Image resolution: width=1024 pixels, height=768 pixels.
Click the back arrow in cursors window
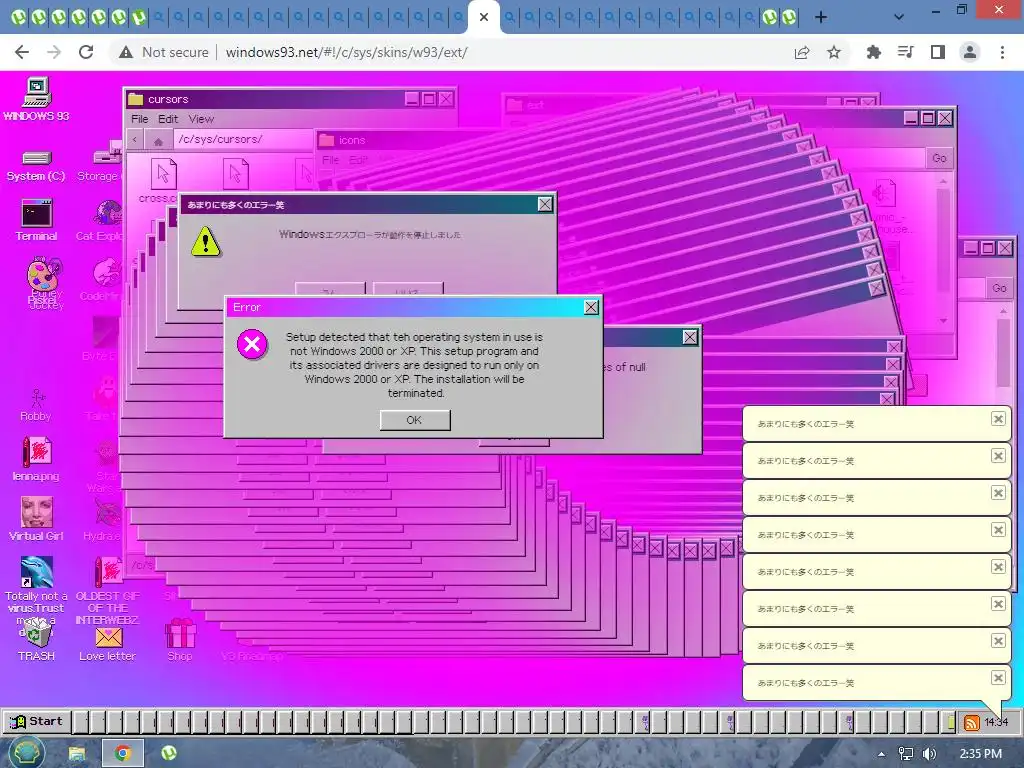tap(135, 139)
